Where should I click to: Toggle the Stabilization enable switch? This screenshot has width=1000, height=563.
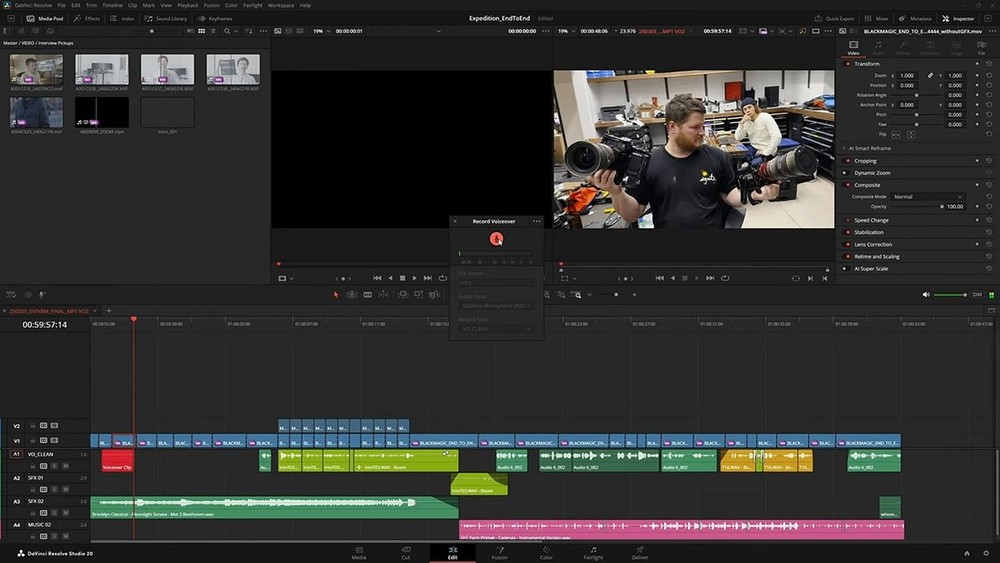click(847, 232)
